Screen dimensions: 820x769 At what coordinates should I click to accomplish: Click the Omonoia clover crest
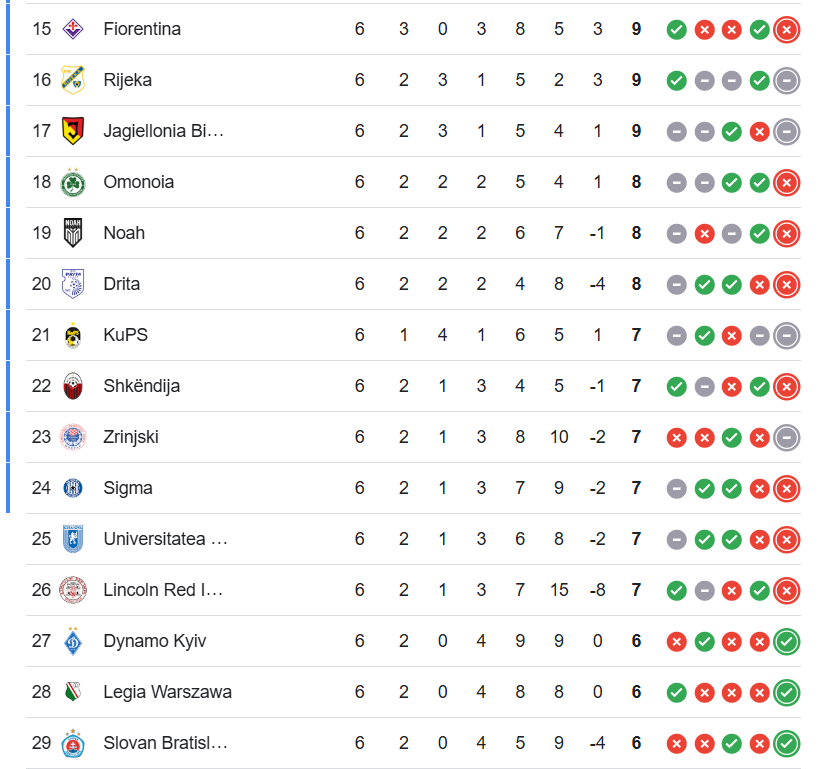point(73,182)
